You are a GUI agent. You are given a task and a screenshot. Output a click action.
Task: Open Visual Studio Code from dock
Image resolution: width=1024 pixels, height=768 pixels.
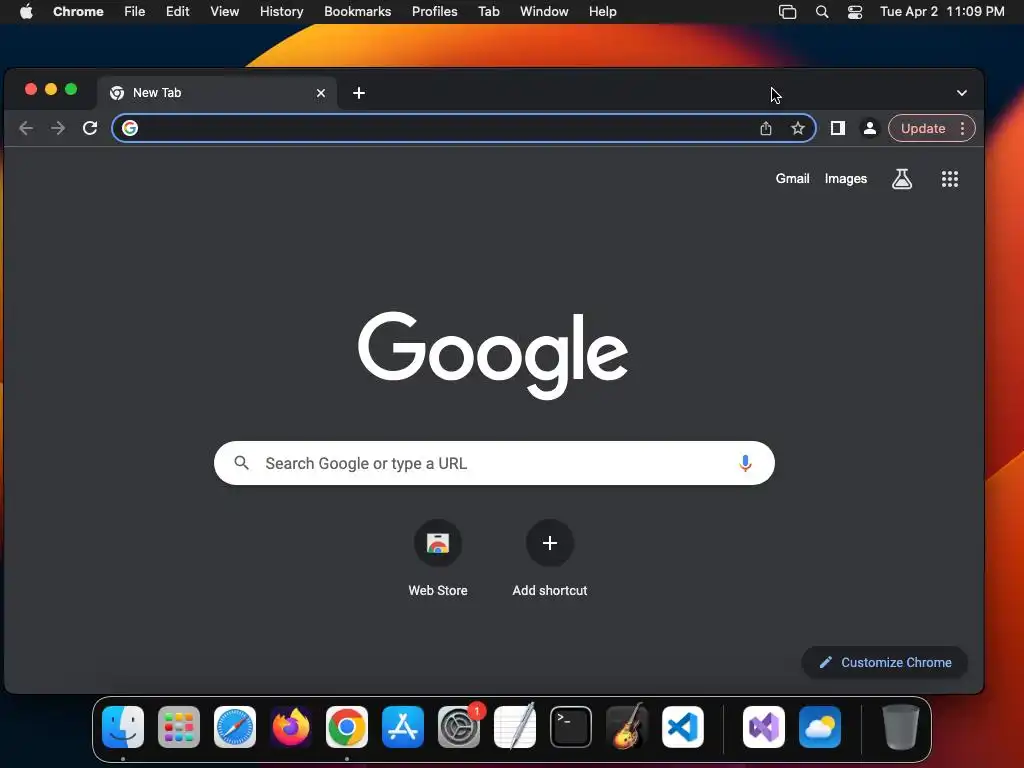point(683,727)
